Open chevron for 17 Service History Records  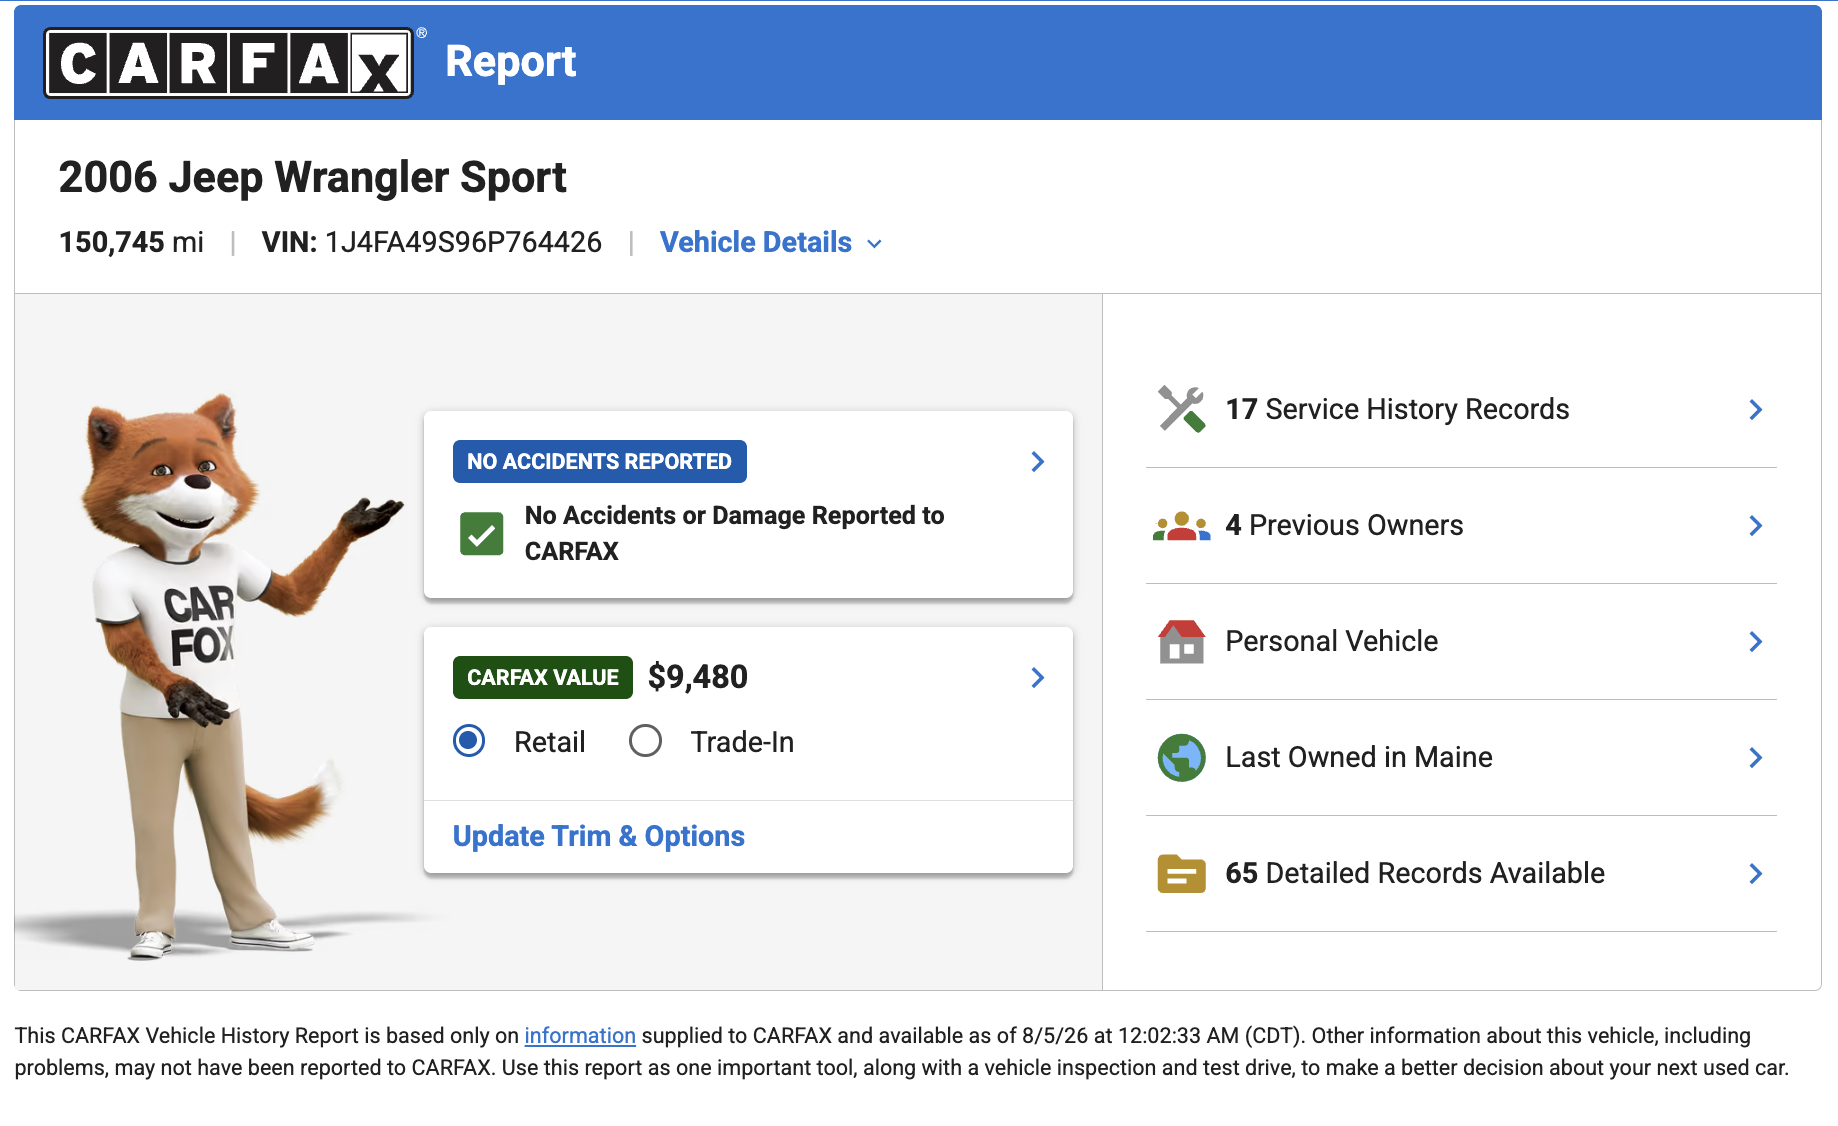coord(1755,409)
